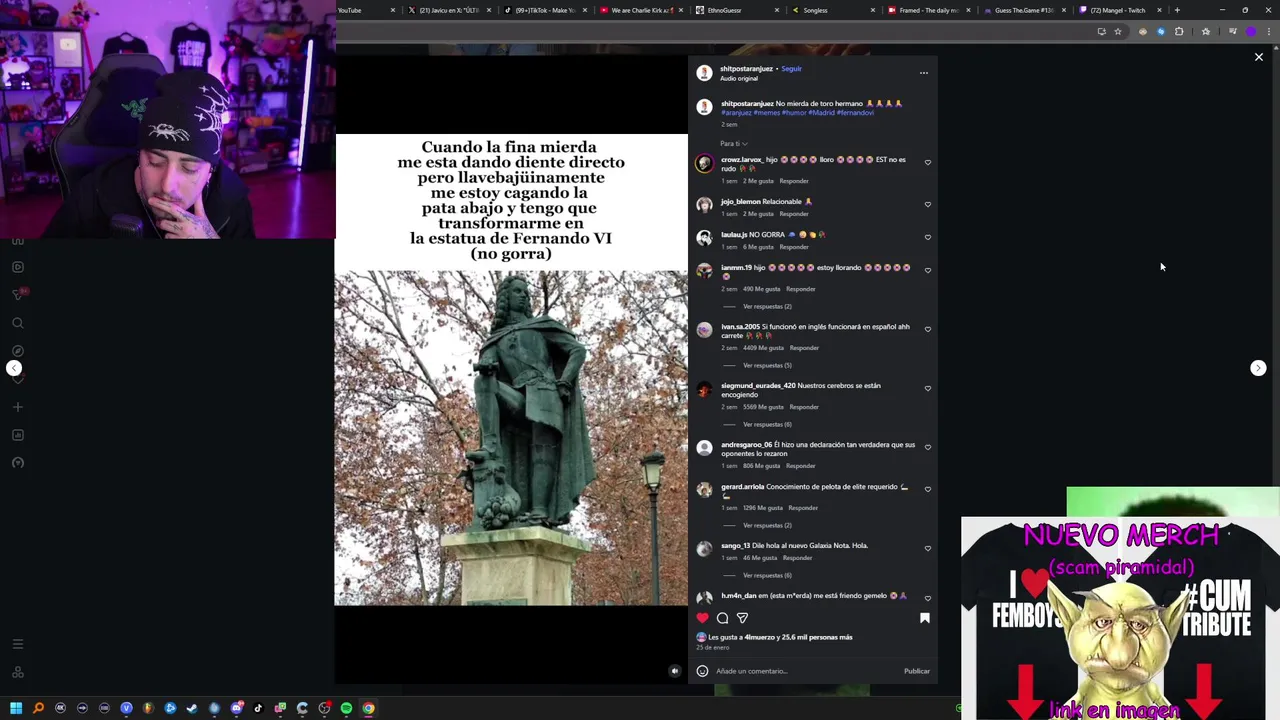Like gerard.arriola's comment

click(x=927, y=489)
